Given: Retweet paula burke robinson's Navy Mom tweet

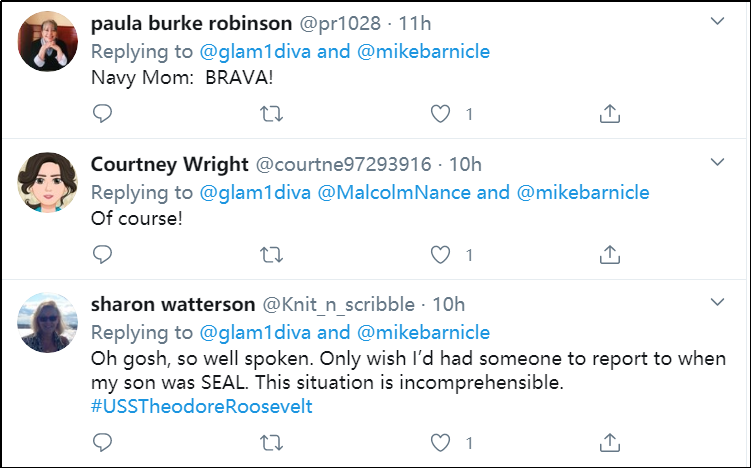Looking at the screenshot, I should coord(270,114).
